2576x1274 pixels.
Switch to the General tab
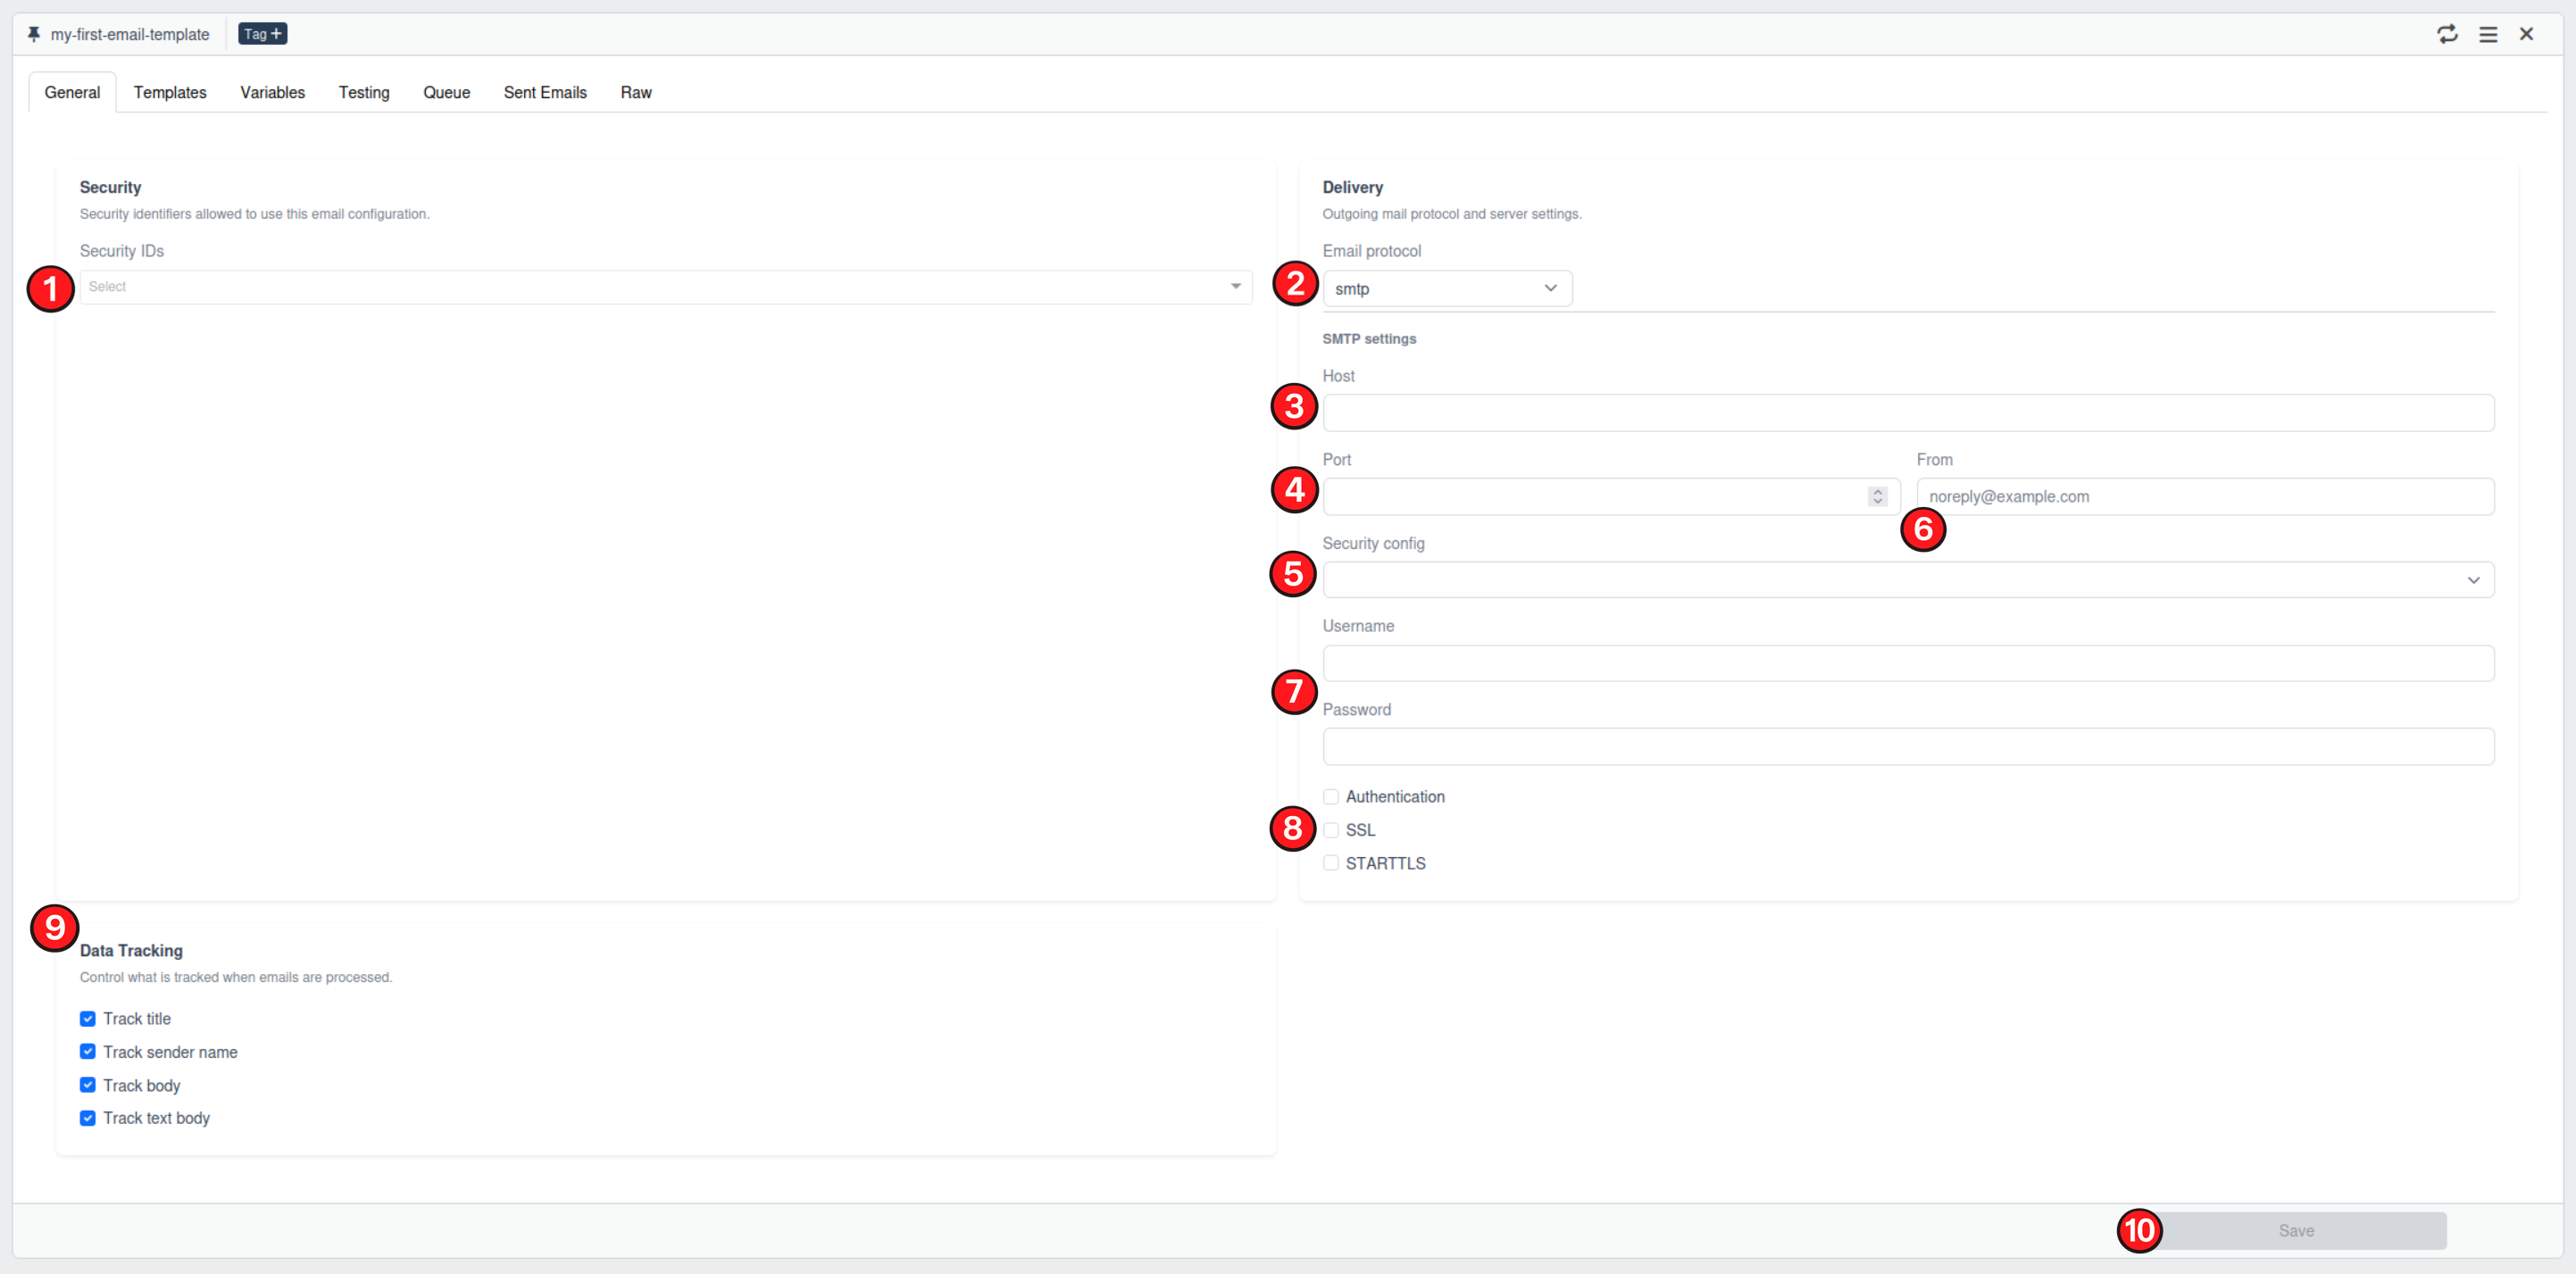tap(72, 92)
